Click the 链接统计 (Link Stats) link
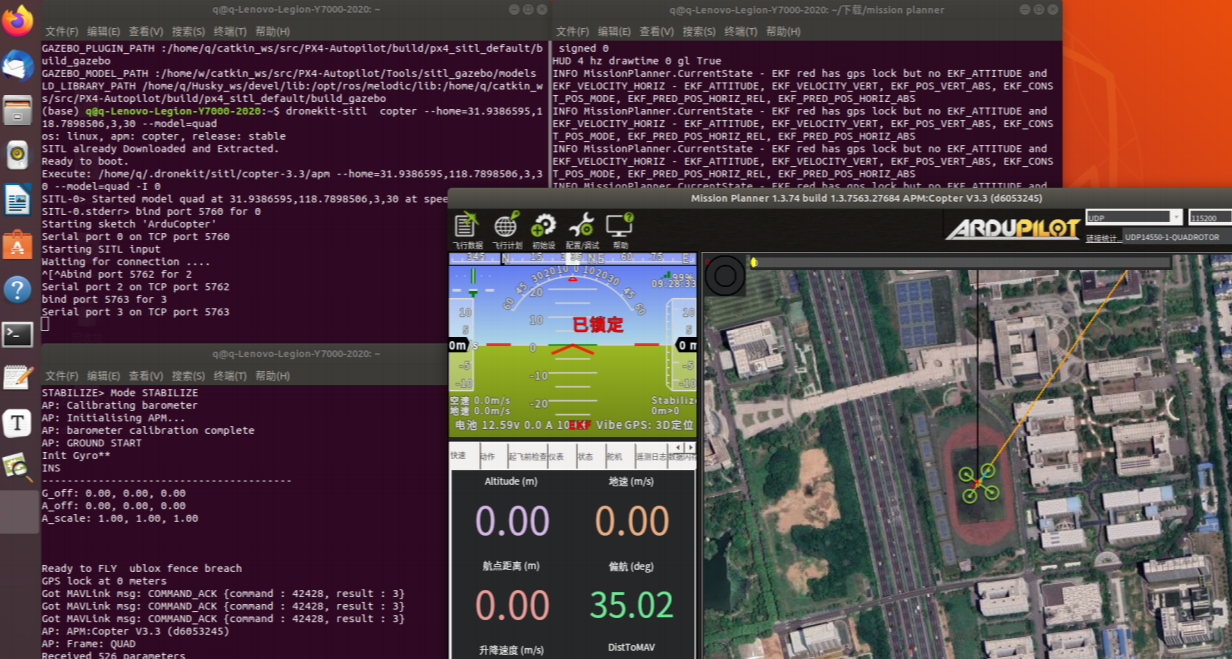Viewport: 1232px width, 659px height. (x=1103, y=238)
